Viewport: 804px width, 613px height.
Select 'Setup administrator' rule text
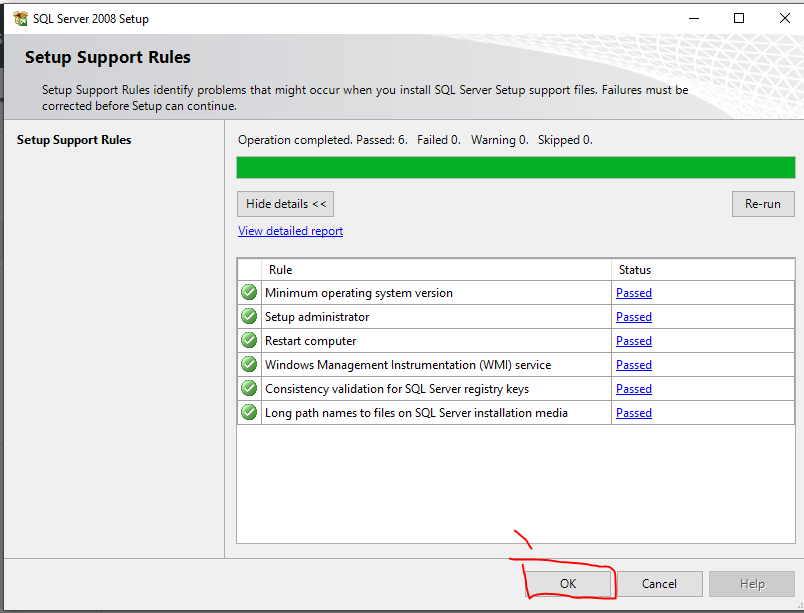(x=317, y=317)
